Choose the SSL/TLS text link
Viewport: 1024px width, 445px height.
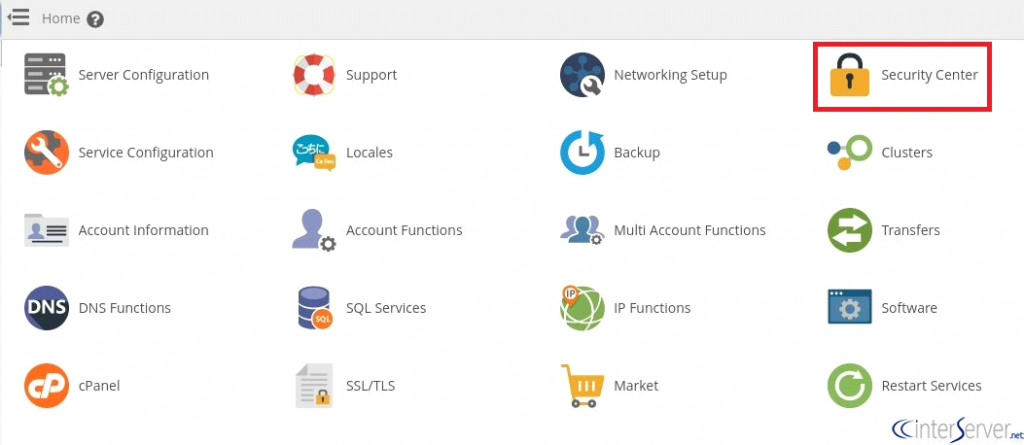tap(370, 386)
